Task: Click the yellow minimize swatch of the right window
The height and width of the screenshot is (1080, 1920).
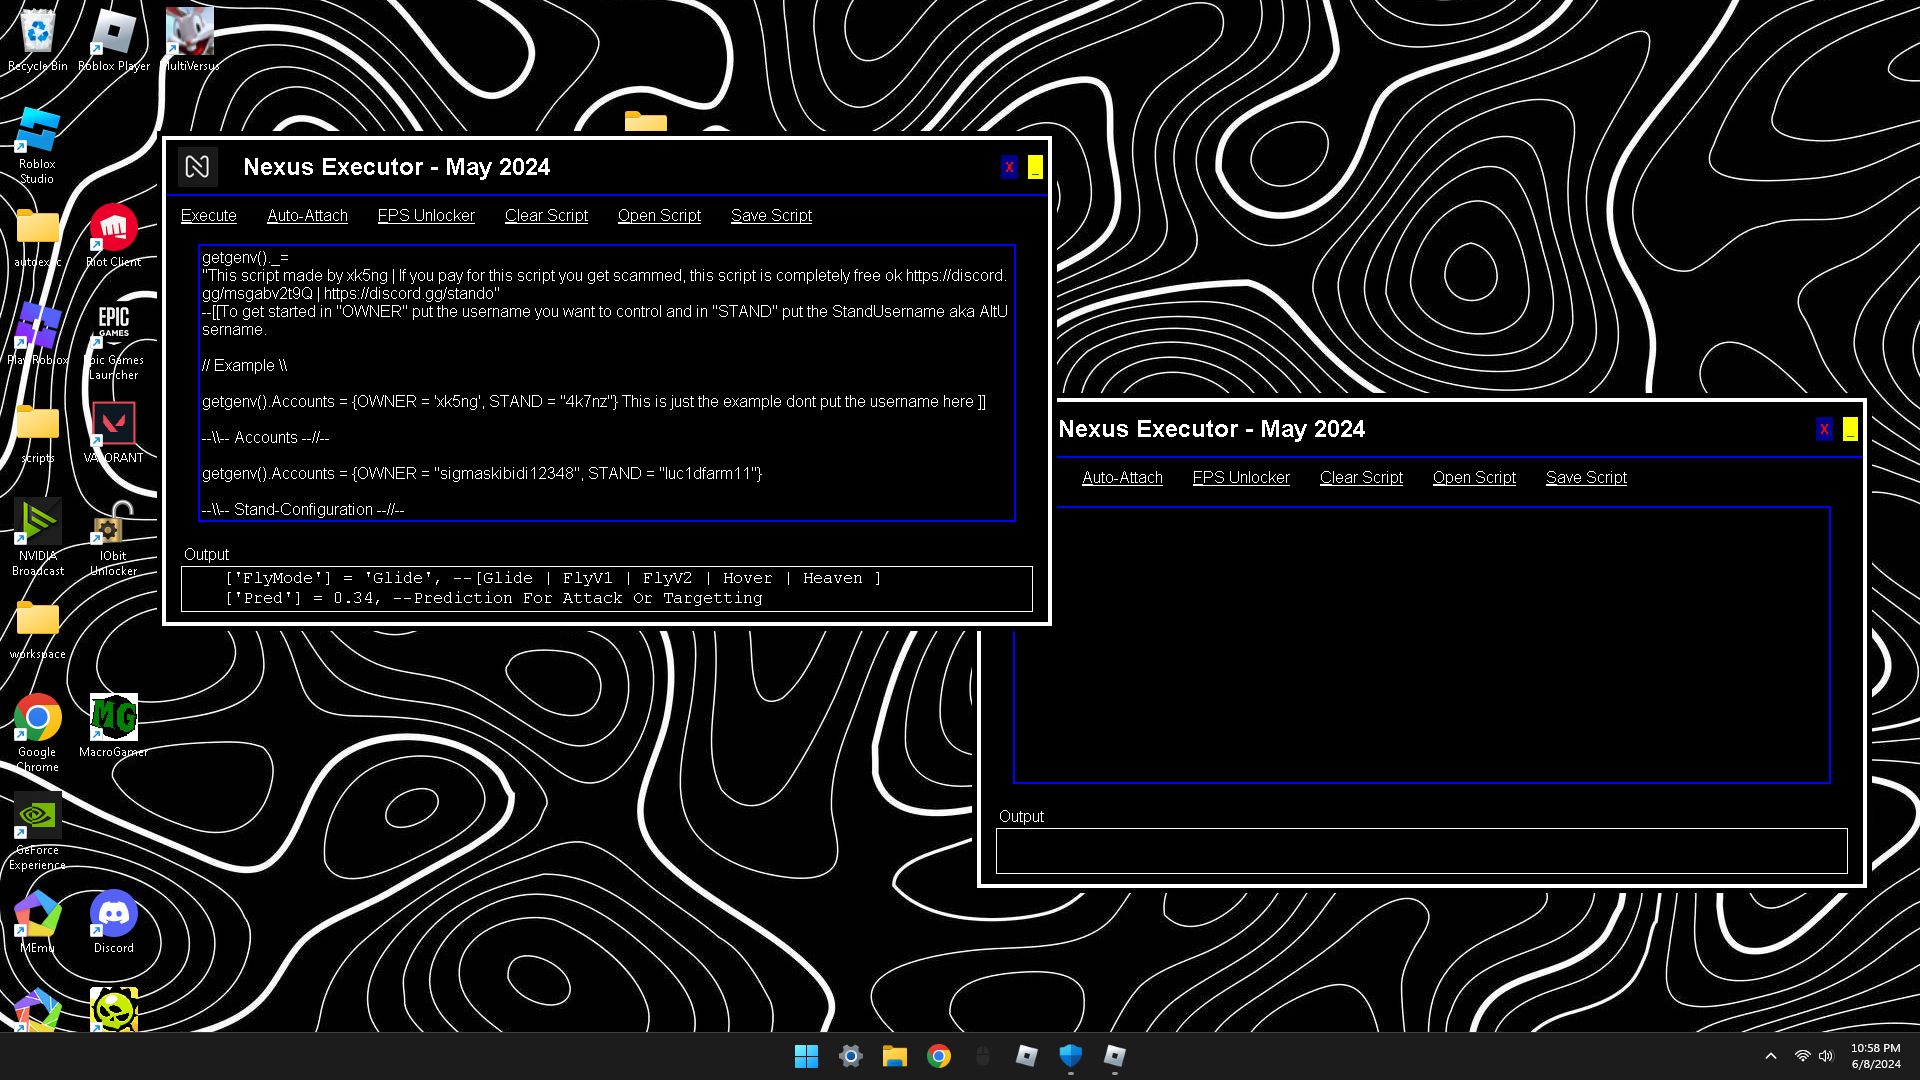Action: coord(1850,430)
